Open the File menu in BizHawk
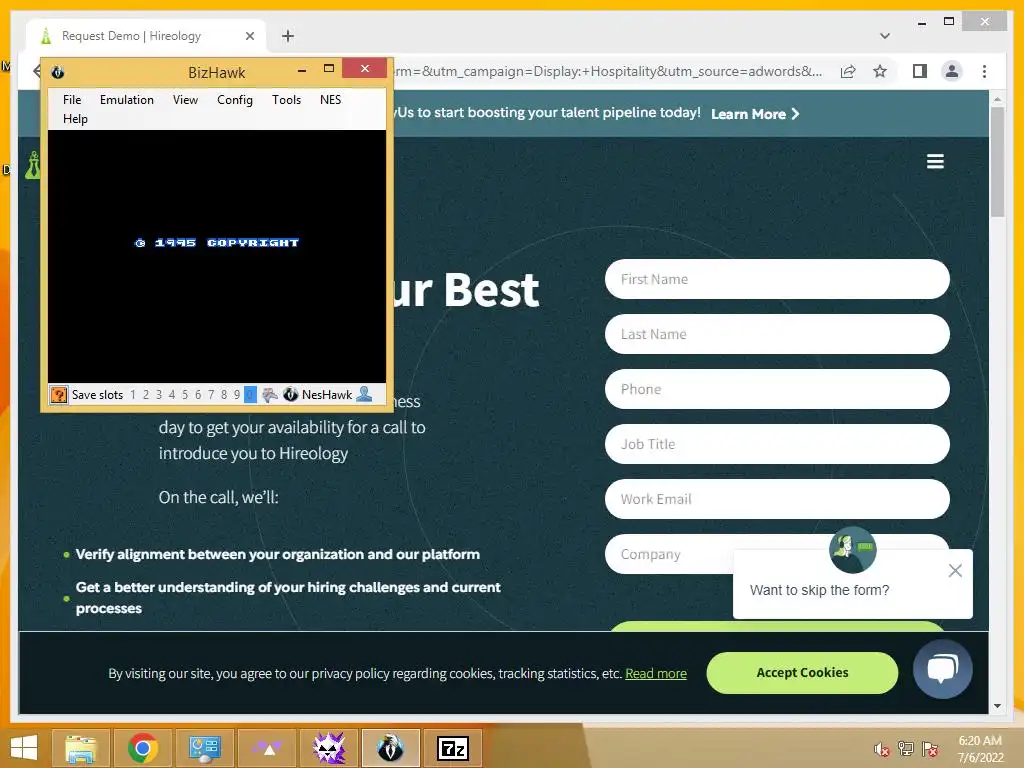This screenshot has height=768, width=1024. click(x=72, y=100)
